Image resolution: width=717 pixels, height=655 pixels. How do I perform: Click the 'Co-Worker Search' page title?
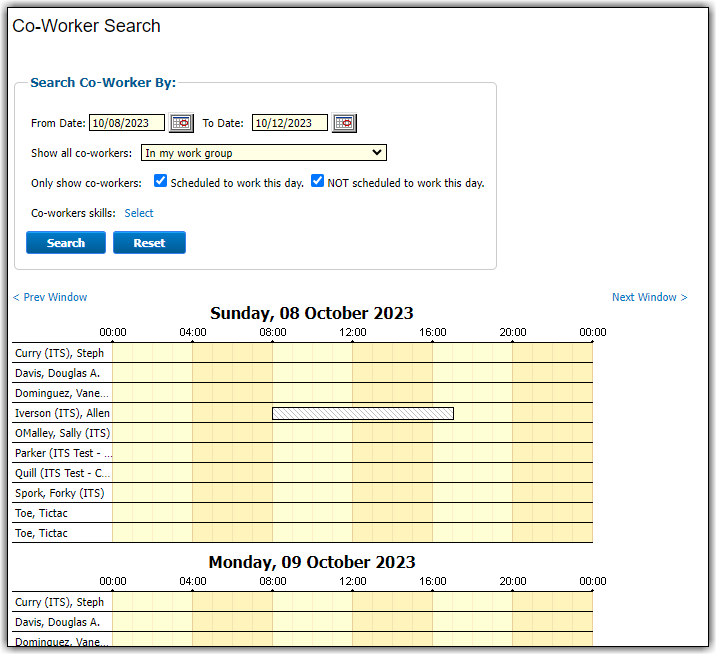pyautogui.click(x=86, y=26)
